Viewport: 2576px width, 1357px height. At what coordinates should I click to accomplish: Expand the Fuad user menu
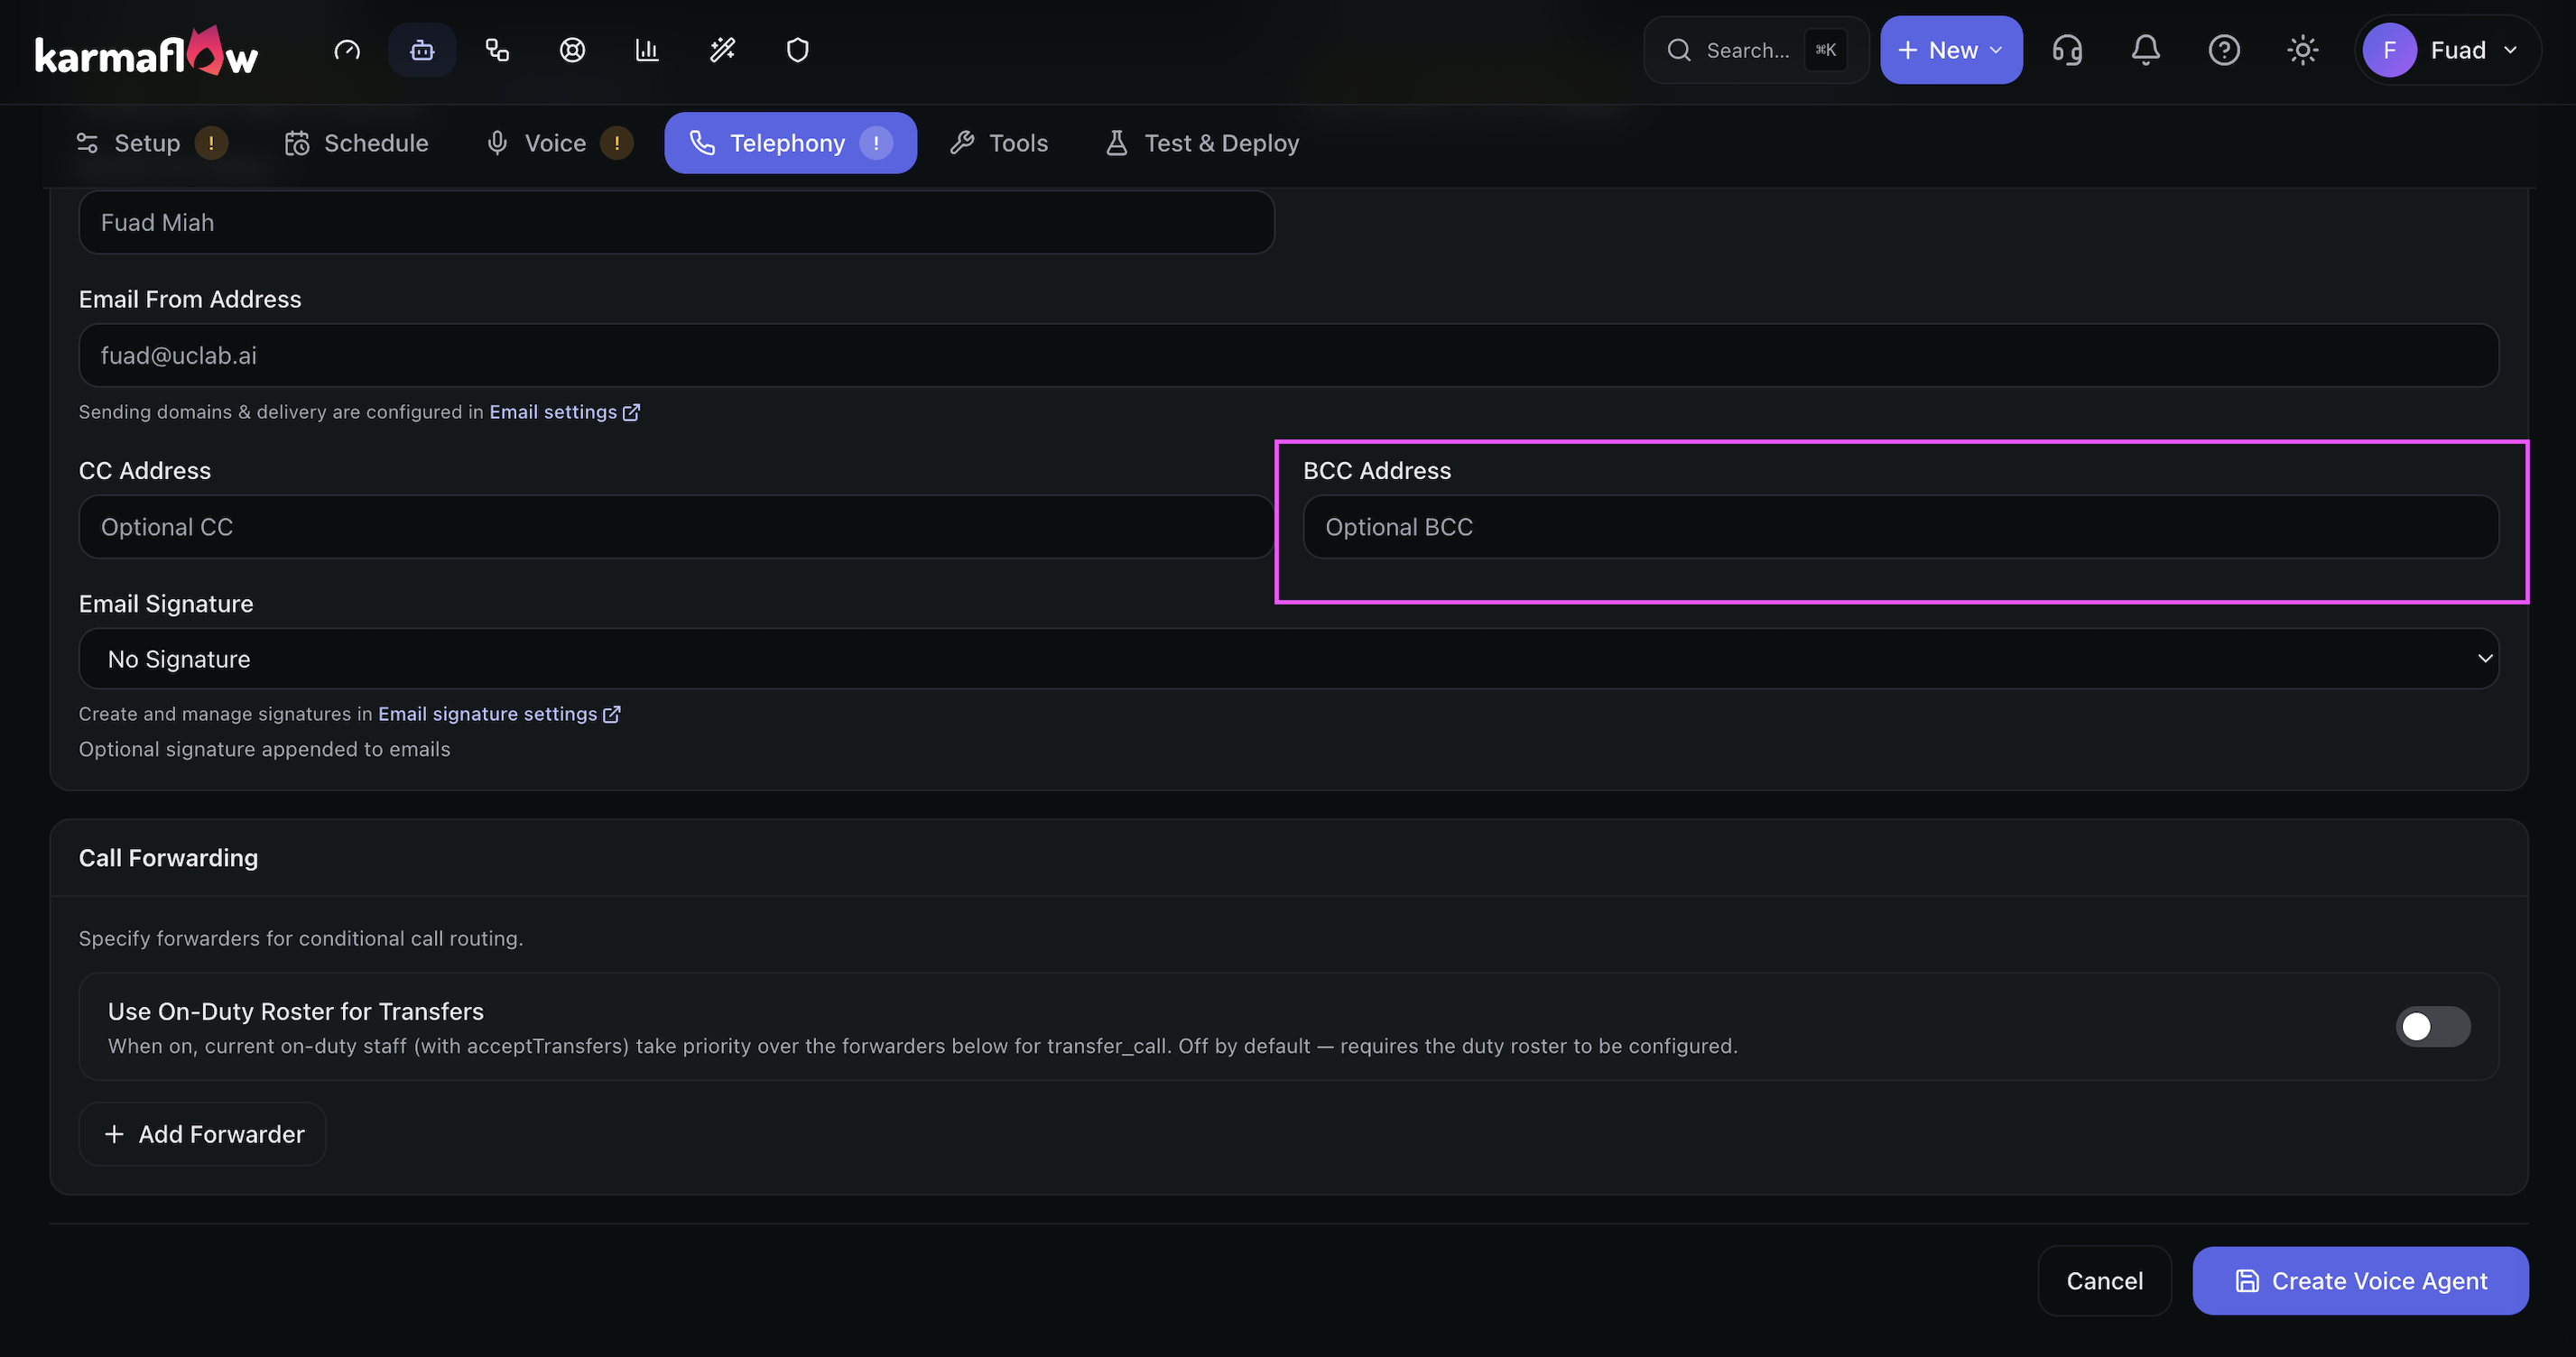tap(2447, 50)
